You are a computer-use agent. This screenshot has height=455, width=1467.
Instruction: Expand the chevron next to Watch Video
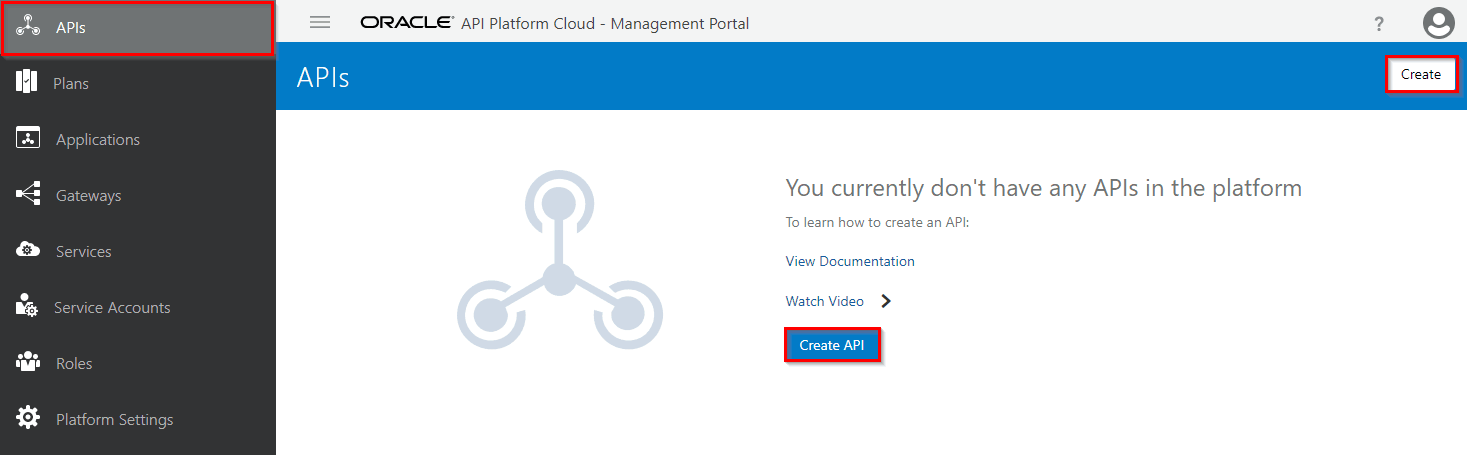[886, 301]
